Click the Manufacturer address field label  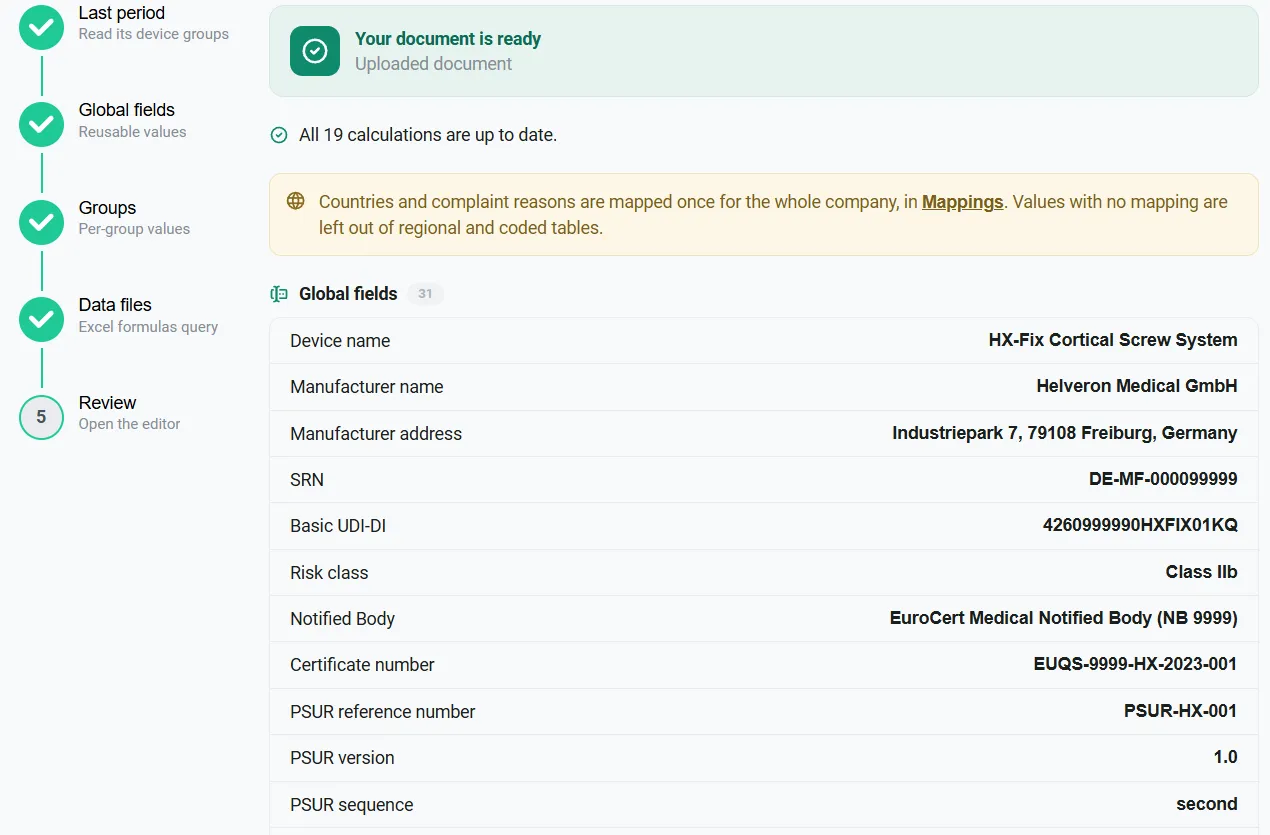point(376,434)
